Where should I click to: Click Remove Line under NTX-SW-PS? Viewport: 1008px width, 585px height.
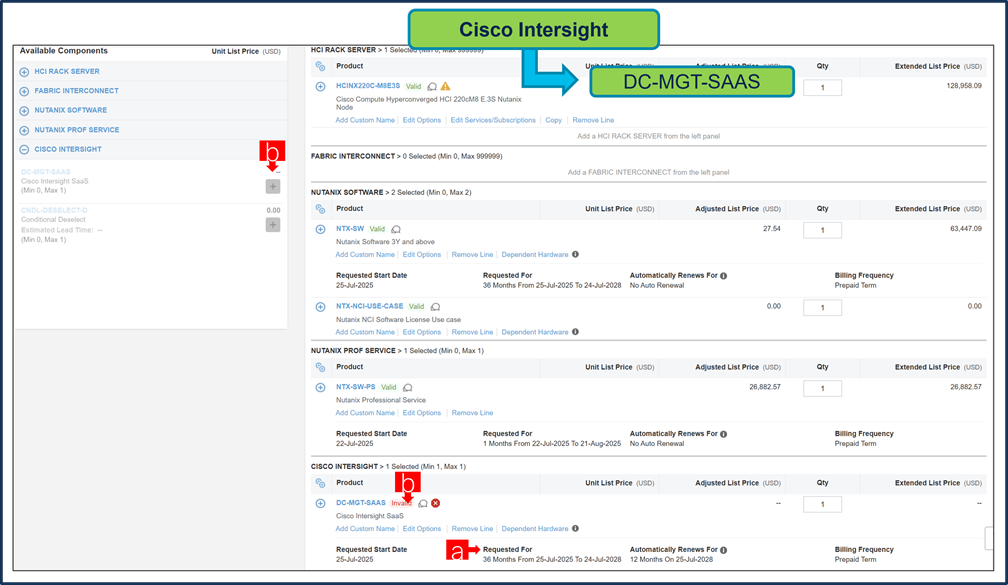472,413
